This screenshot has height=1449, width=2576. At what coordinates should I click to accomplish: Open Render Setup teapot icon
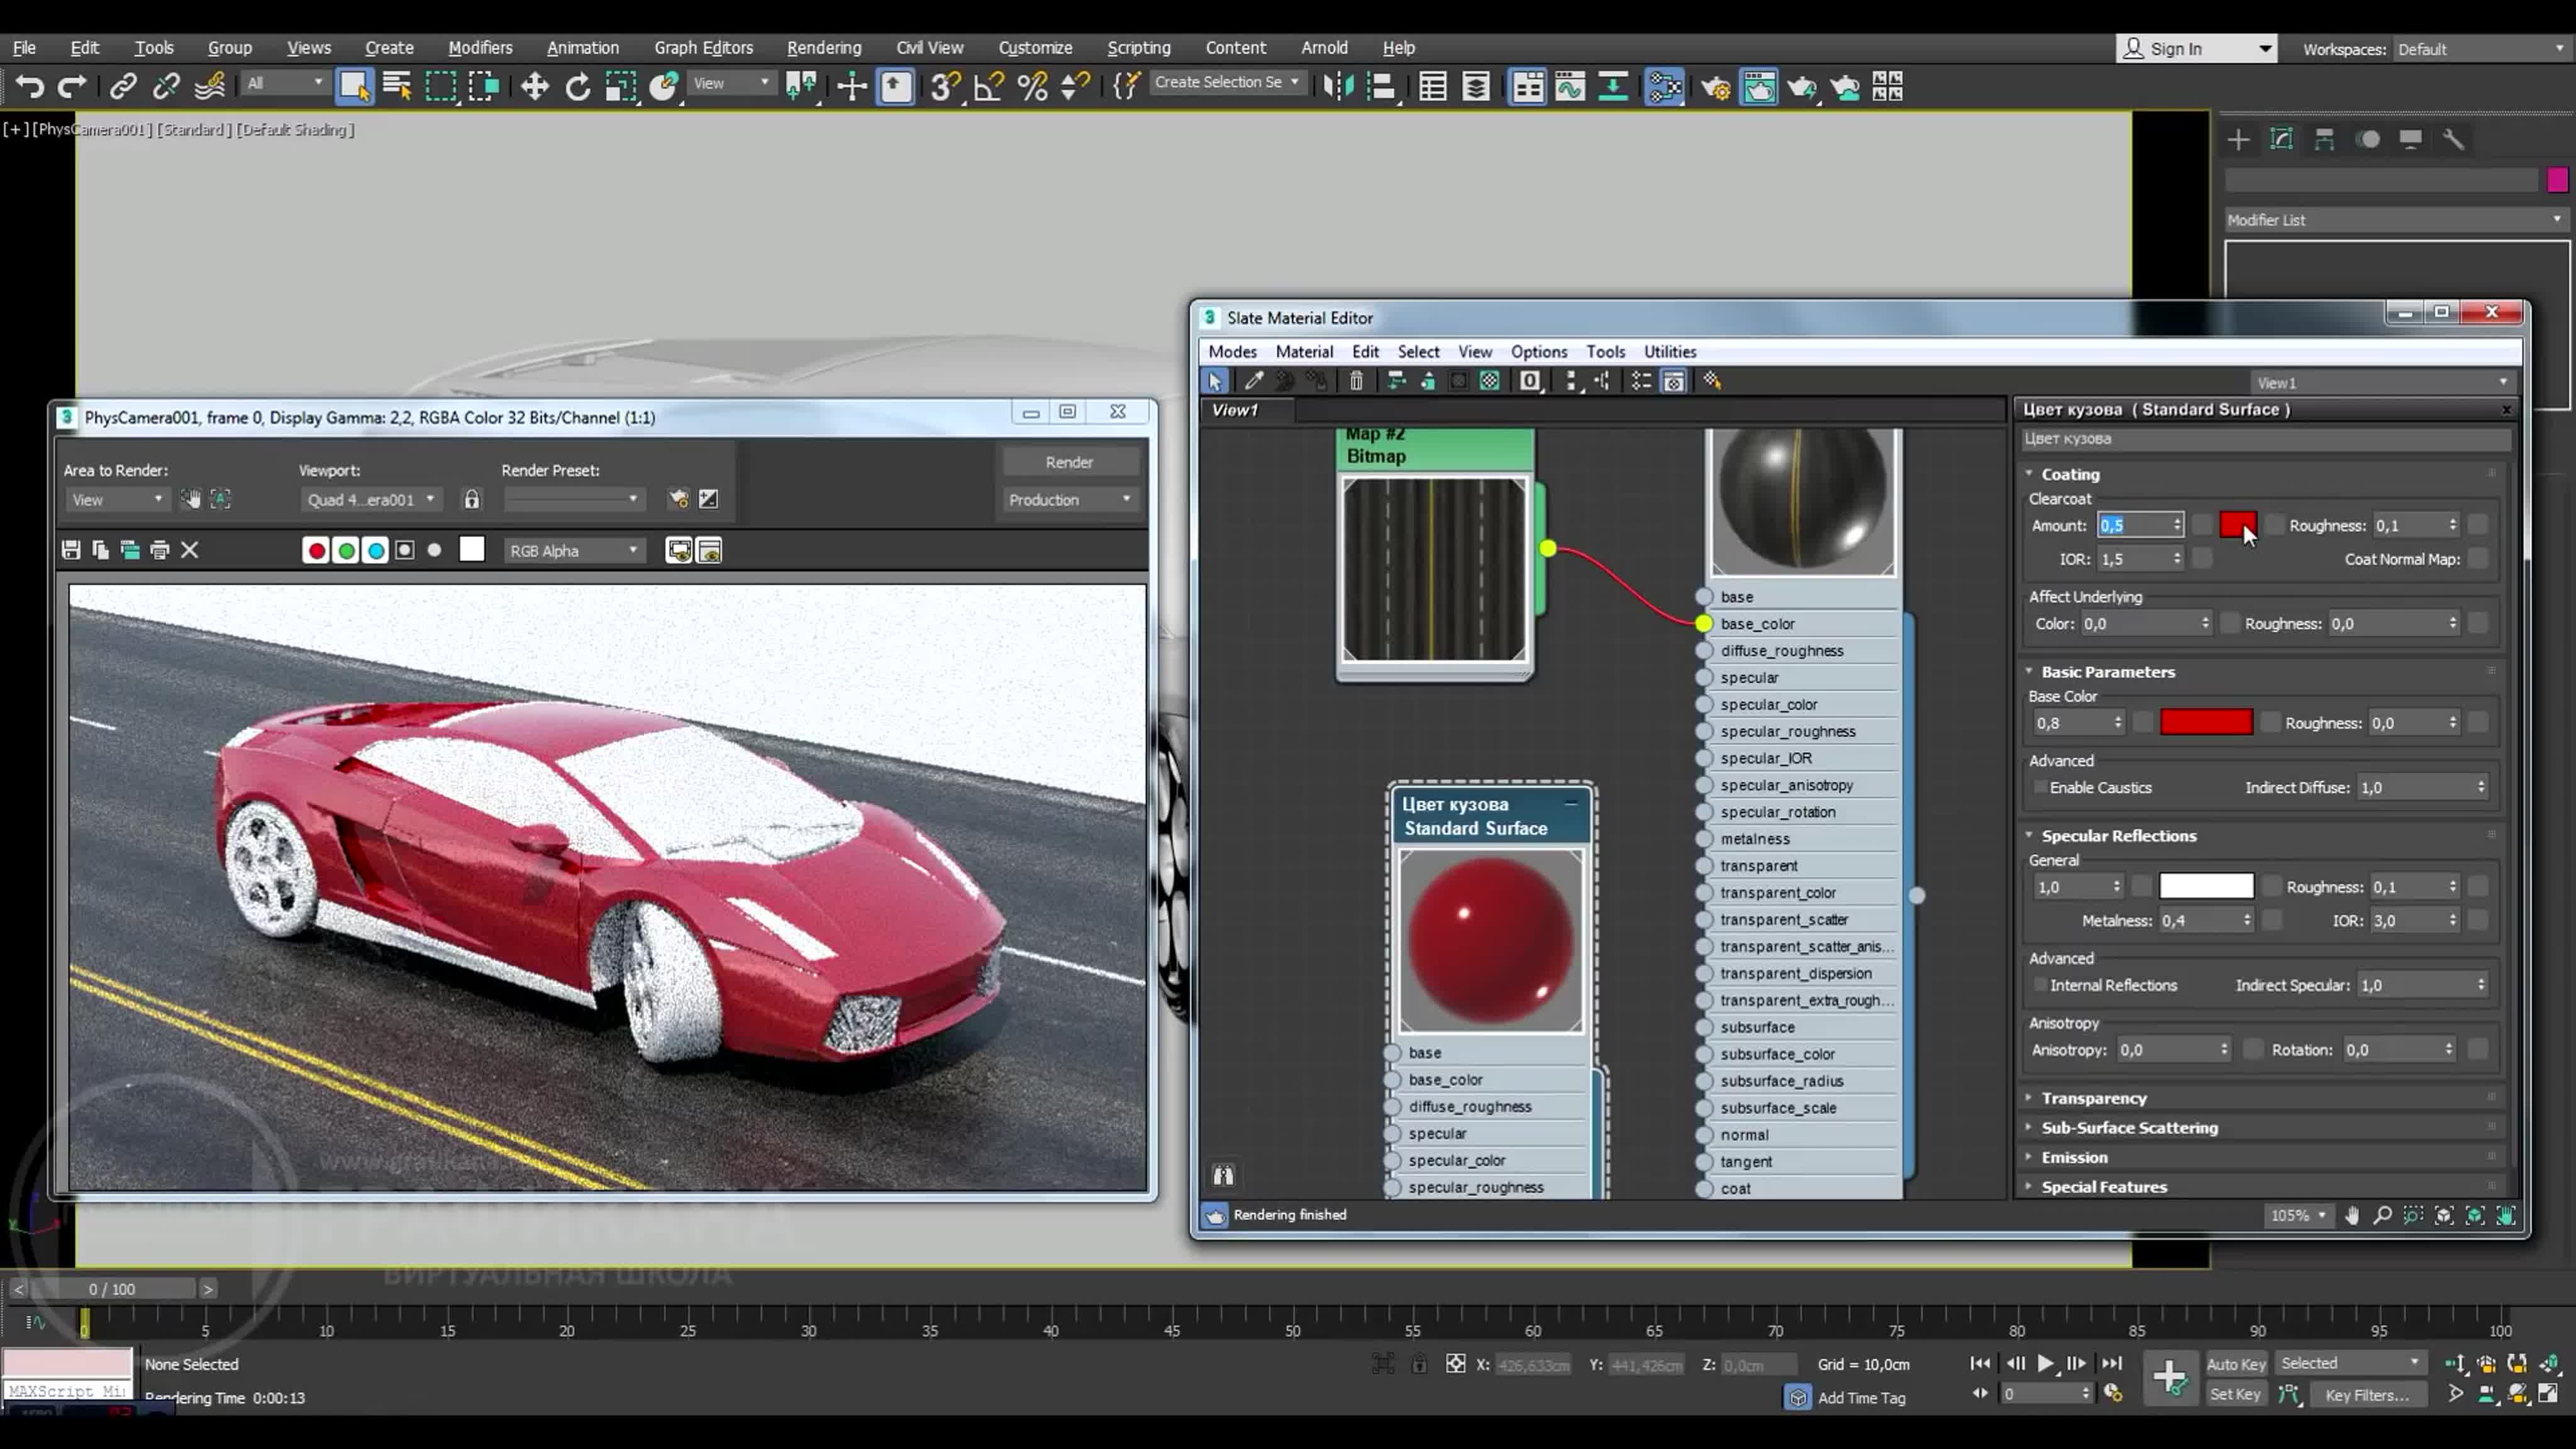point(1716,87)
